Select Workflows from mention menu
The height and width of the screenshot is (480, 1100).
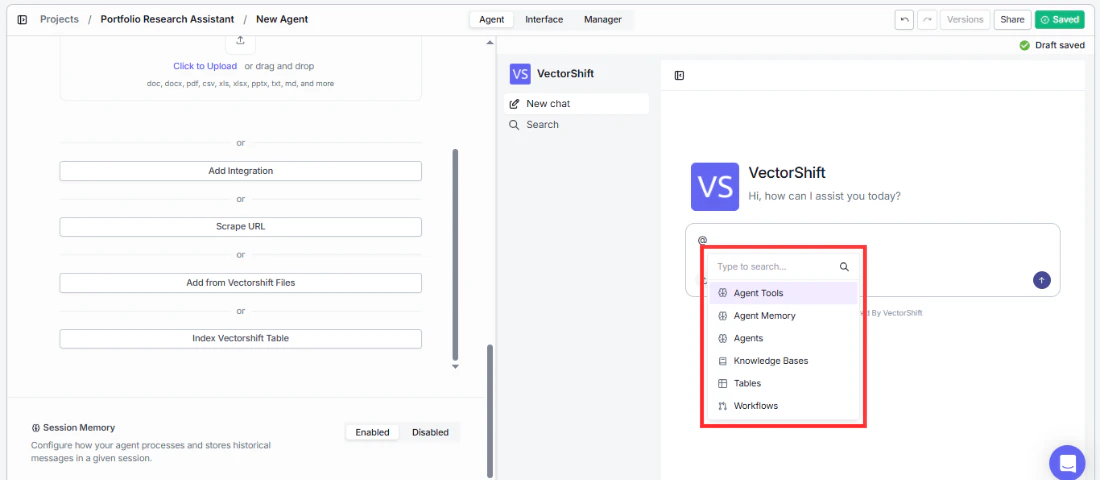pos(783,406)
